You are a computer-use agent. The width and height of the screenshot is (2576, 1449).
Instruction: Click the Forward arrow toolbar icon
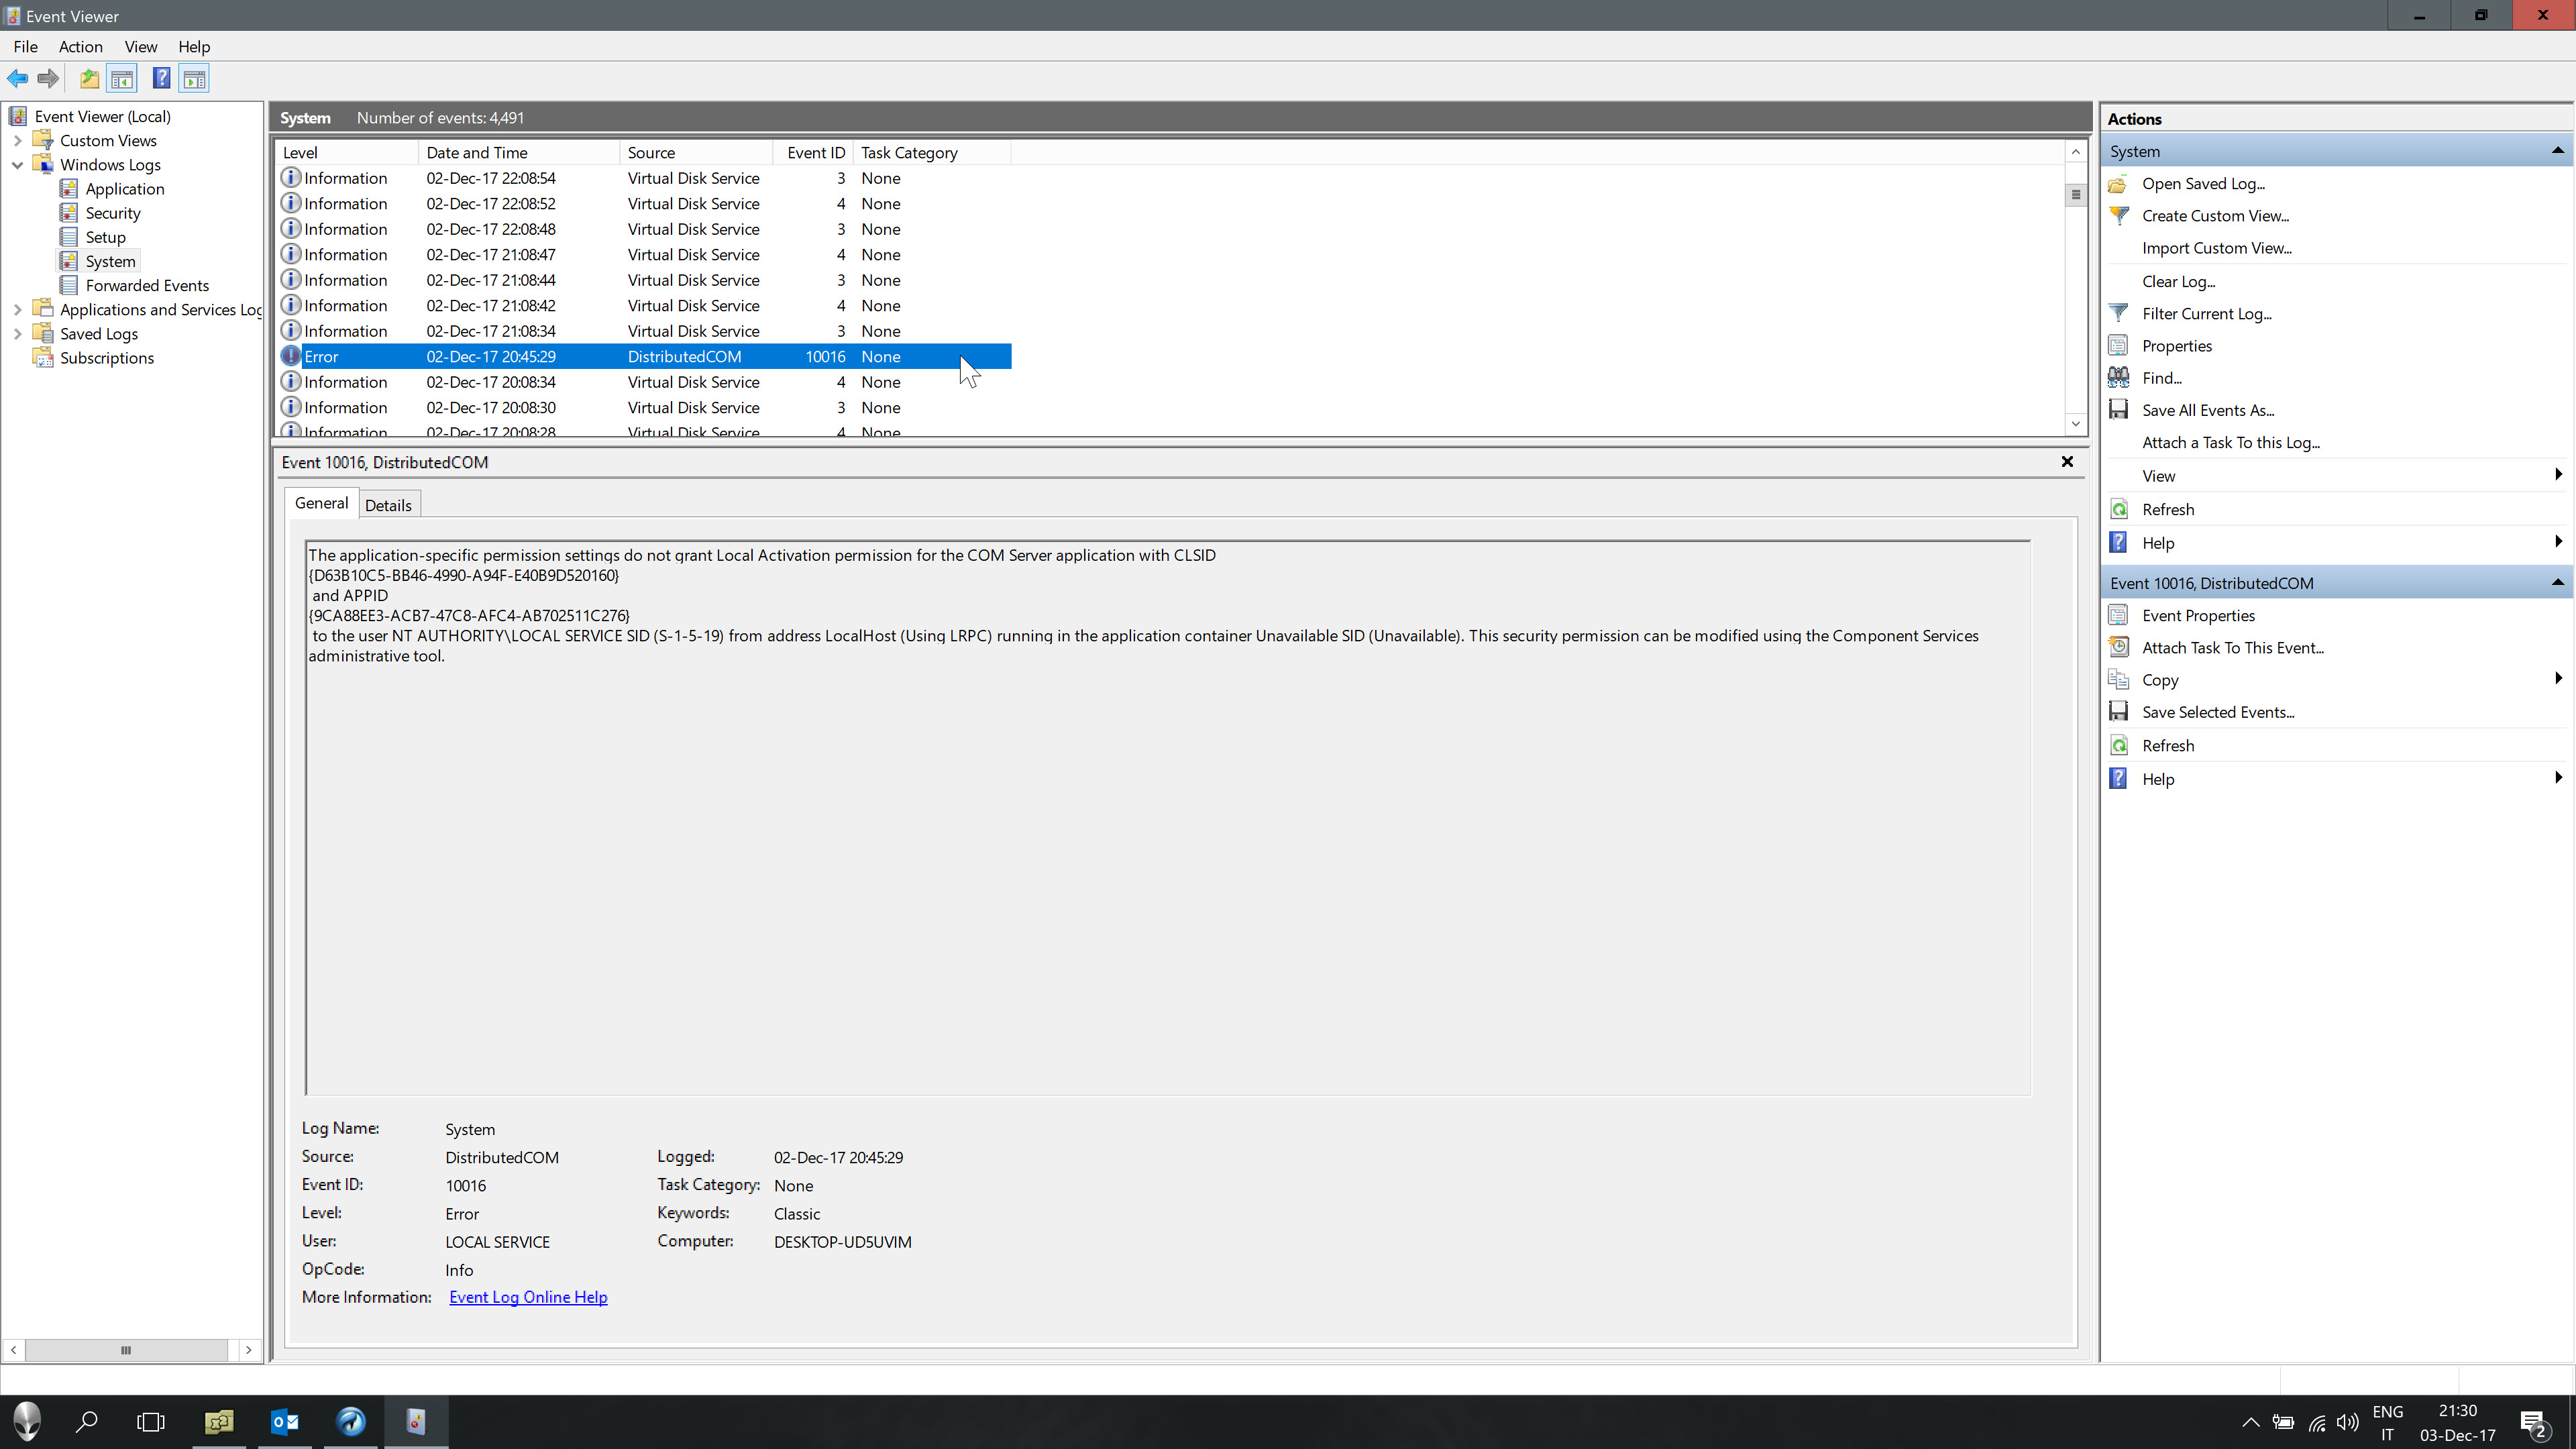tap(48, 79)
